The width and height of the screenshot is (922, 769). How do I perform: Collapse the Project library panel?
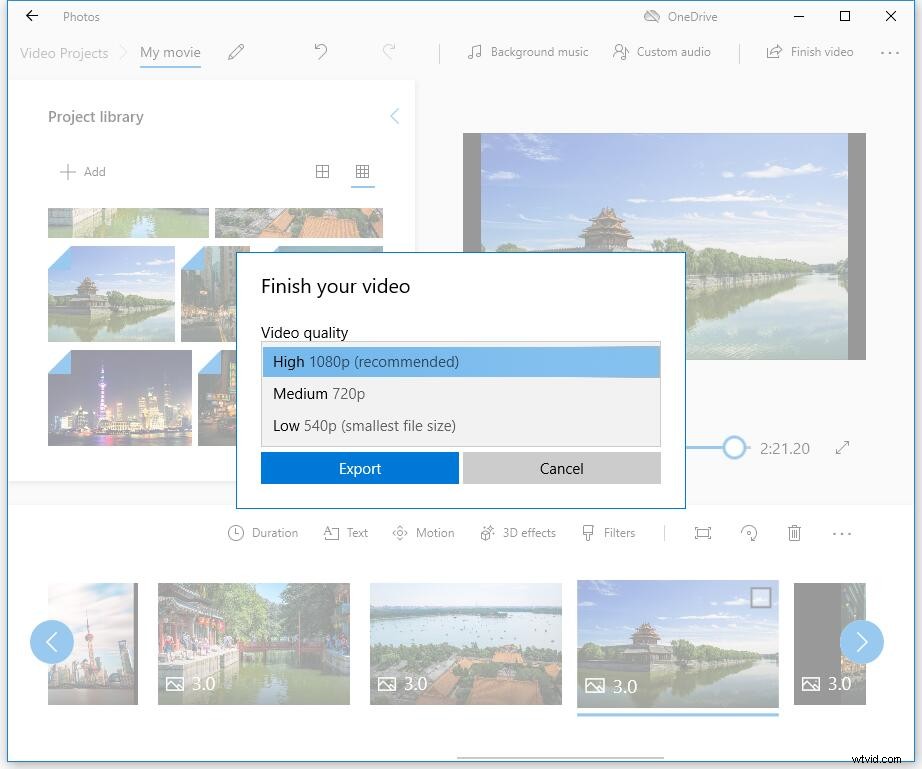pos(394,116)
